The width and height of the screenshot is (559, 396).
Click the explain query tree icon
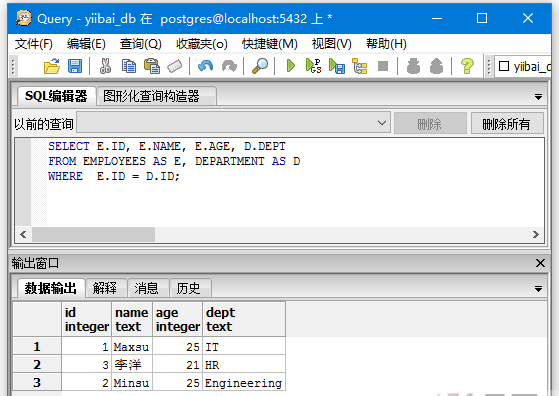pos(359,66)
